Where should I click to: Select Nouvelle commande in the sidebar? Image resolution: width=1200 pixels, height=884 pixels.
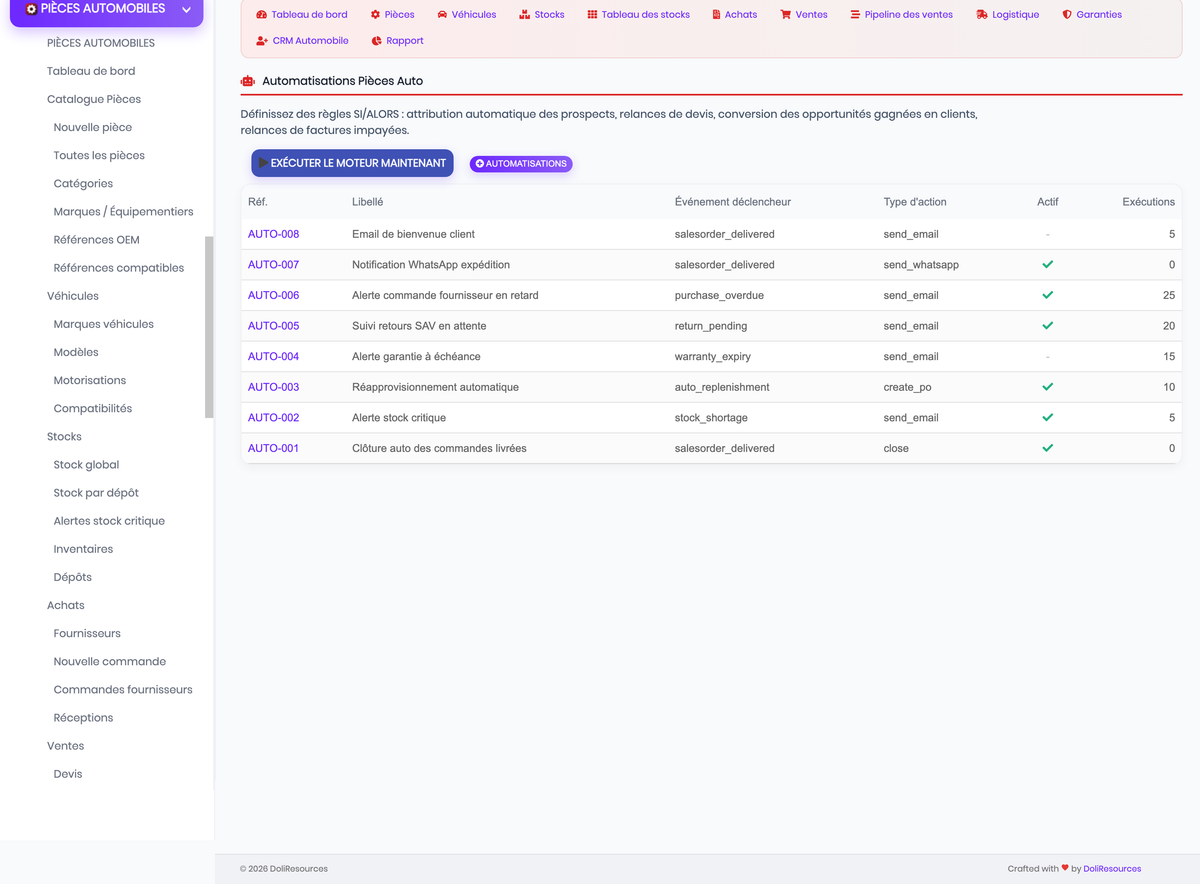(110, 661)
